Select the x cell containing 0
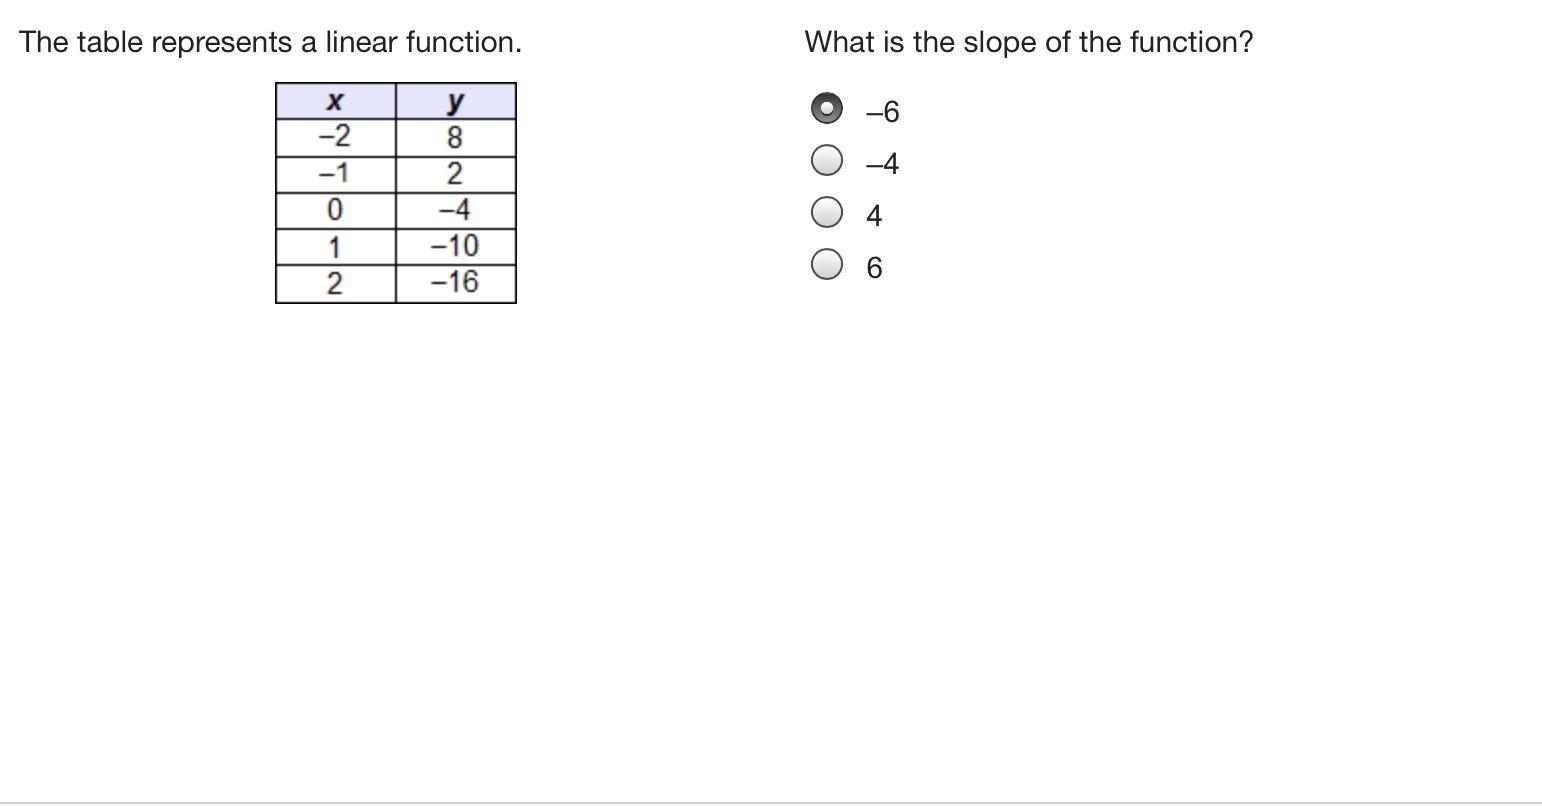The image size is (1542, 806). (336, 211)
